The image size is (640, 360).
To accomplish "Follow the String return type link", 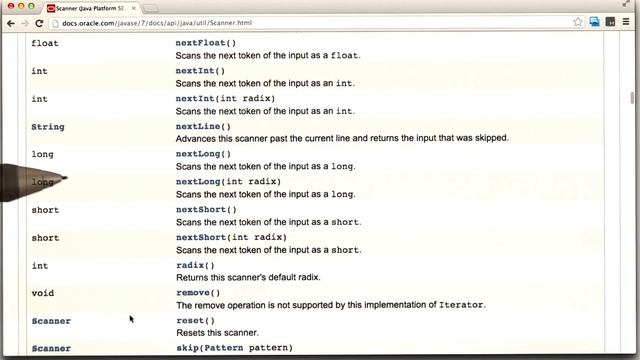I will click(x=48, y=127).
